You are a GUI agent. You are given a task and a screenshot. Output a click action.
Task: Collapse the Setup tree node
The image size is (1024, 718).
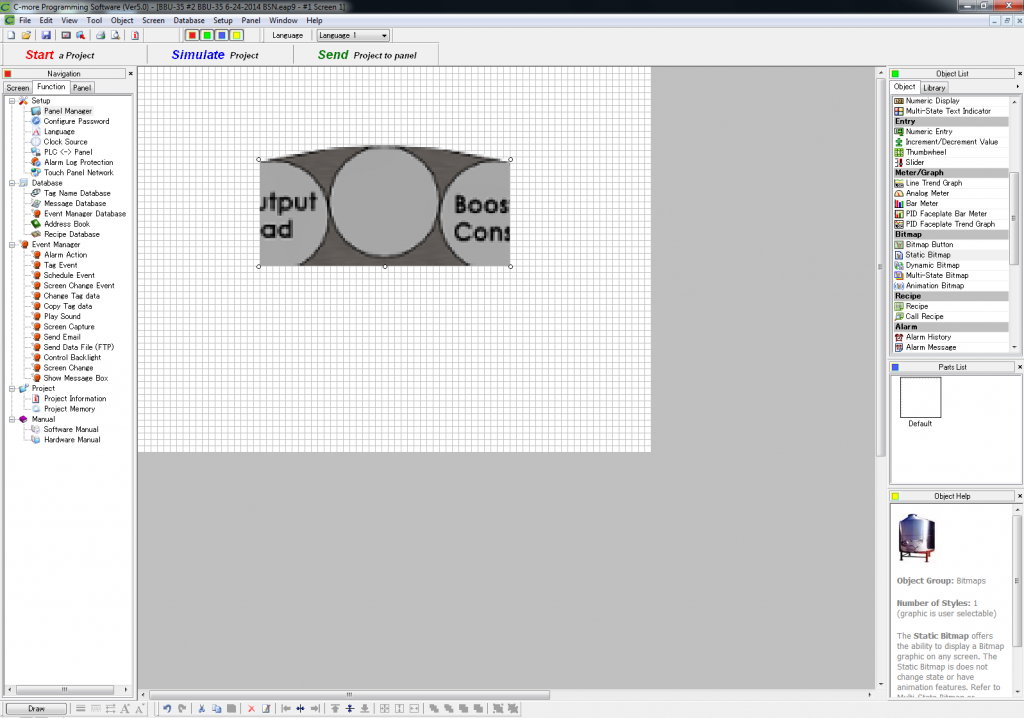[10, 100]
